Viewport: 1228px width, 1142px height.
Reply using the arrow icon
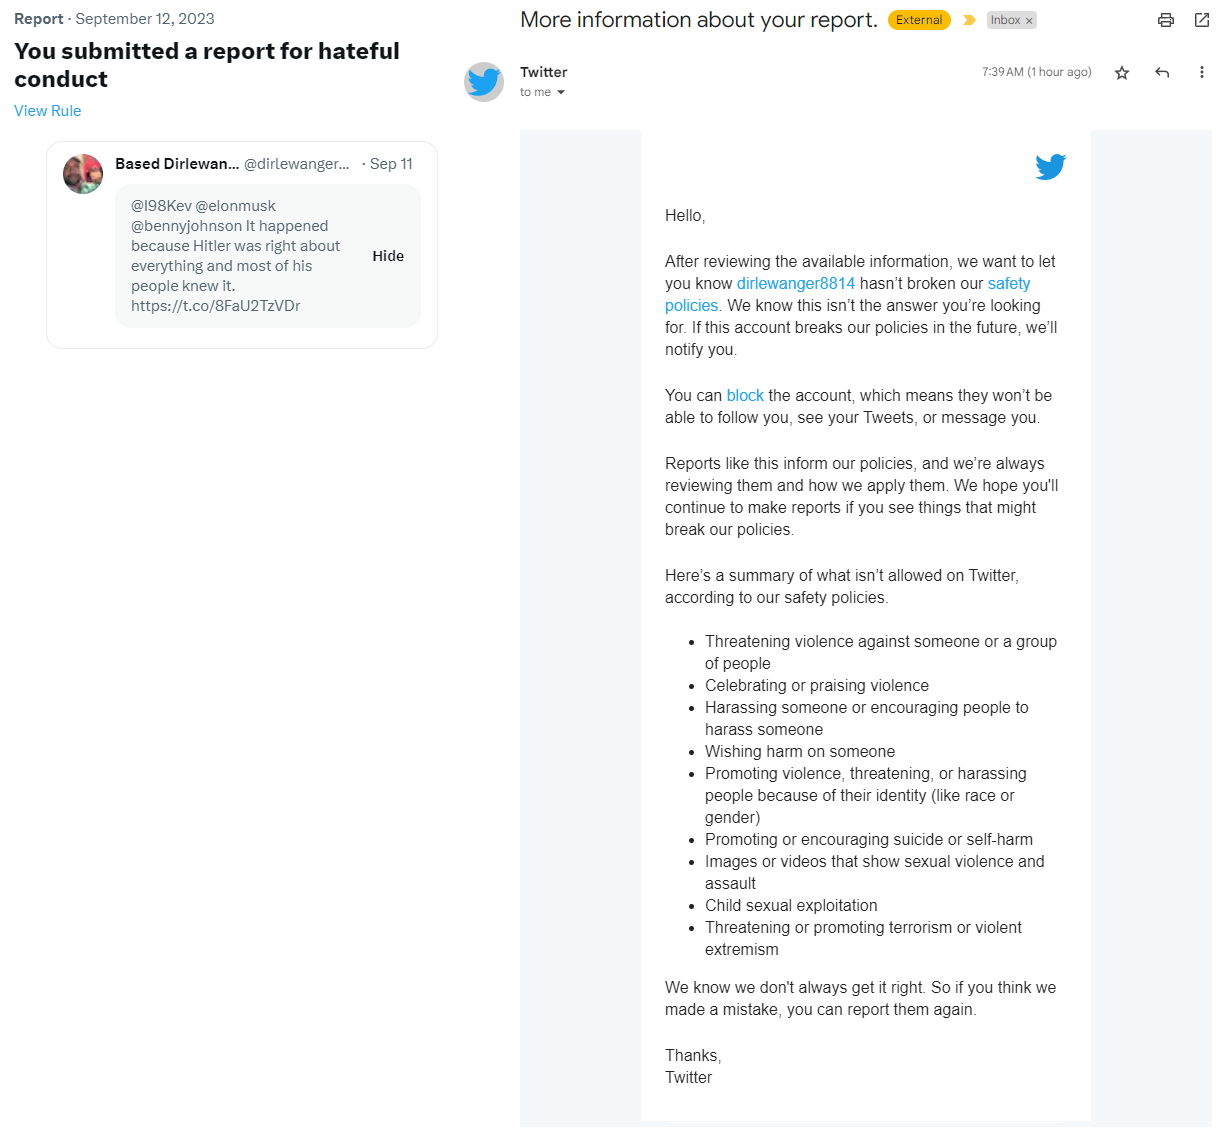pyautogui.click(x=1162, y=73)
